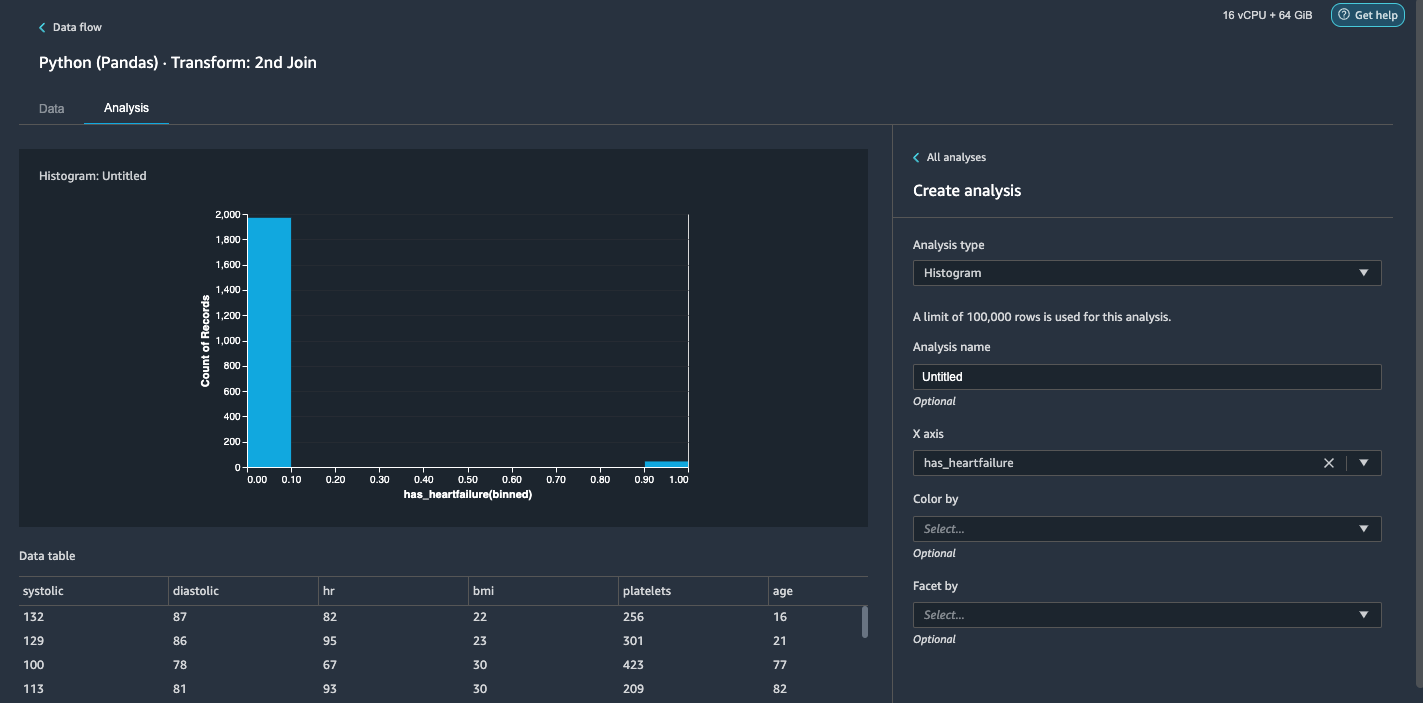Click the Get help button
The width and height of the screenshot is (1423, 703).
pos(1367,15)
